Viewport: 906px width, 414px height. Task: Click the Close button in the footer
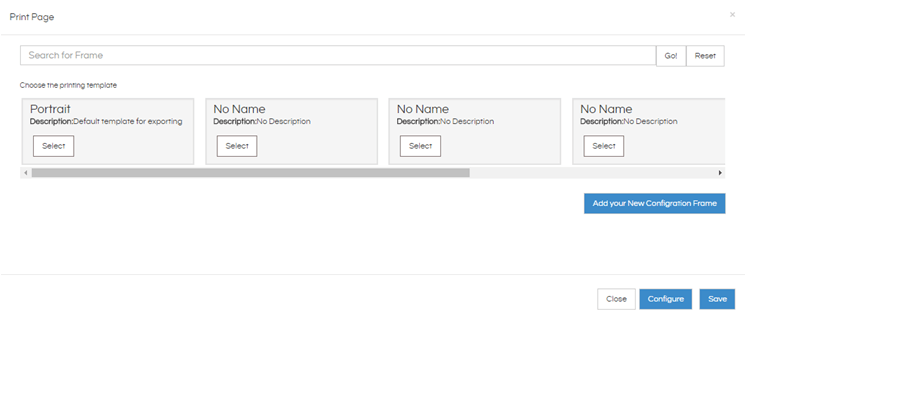pyautogui.click(x=616, y=299)
